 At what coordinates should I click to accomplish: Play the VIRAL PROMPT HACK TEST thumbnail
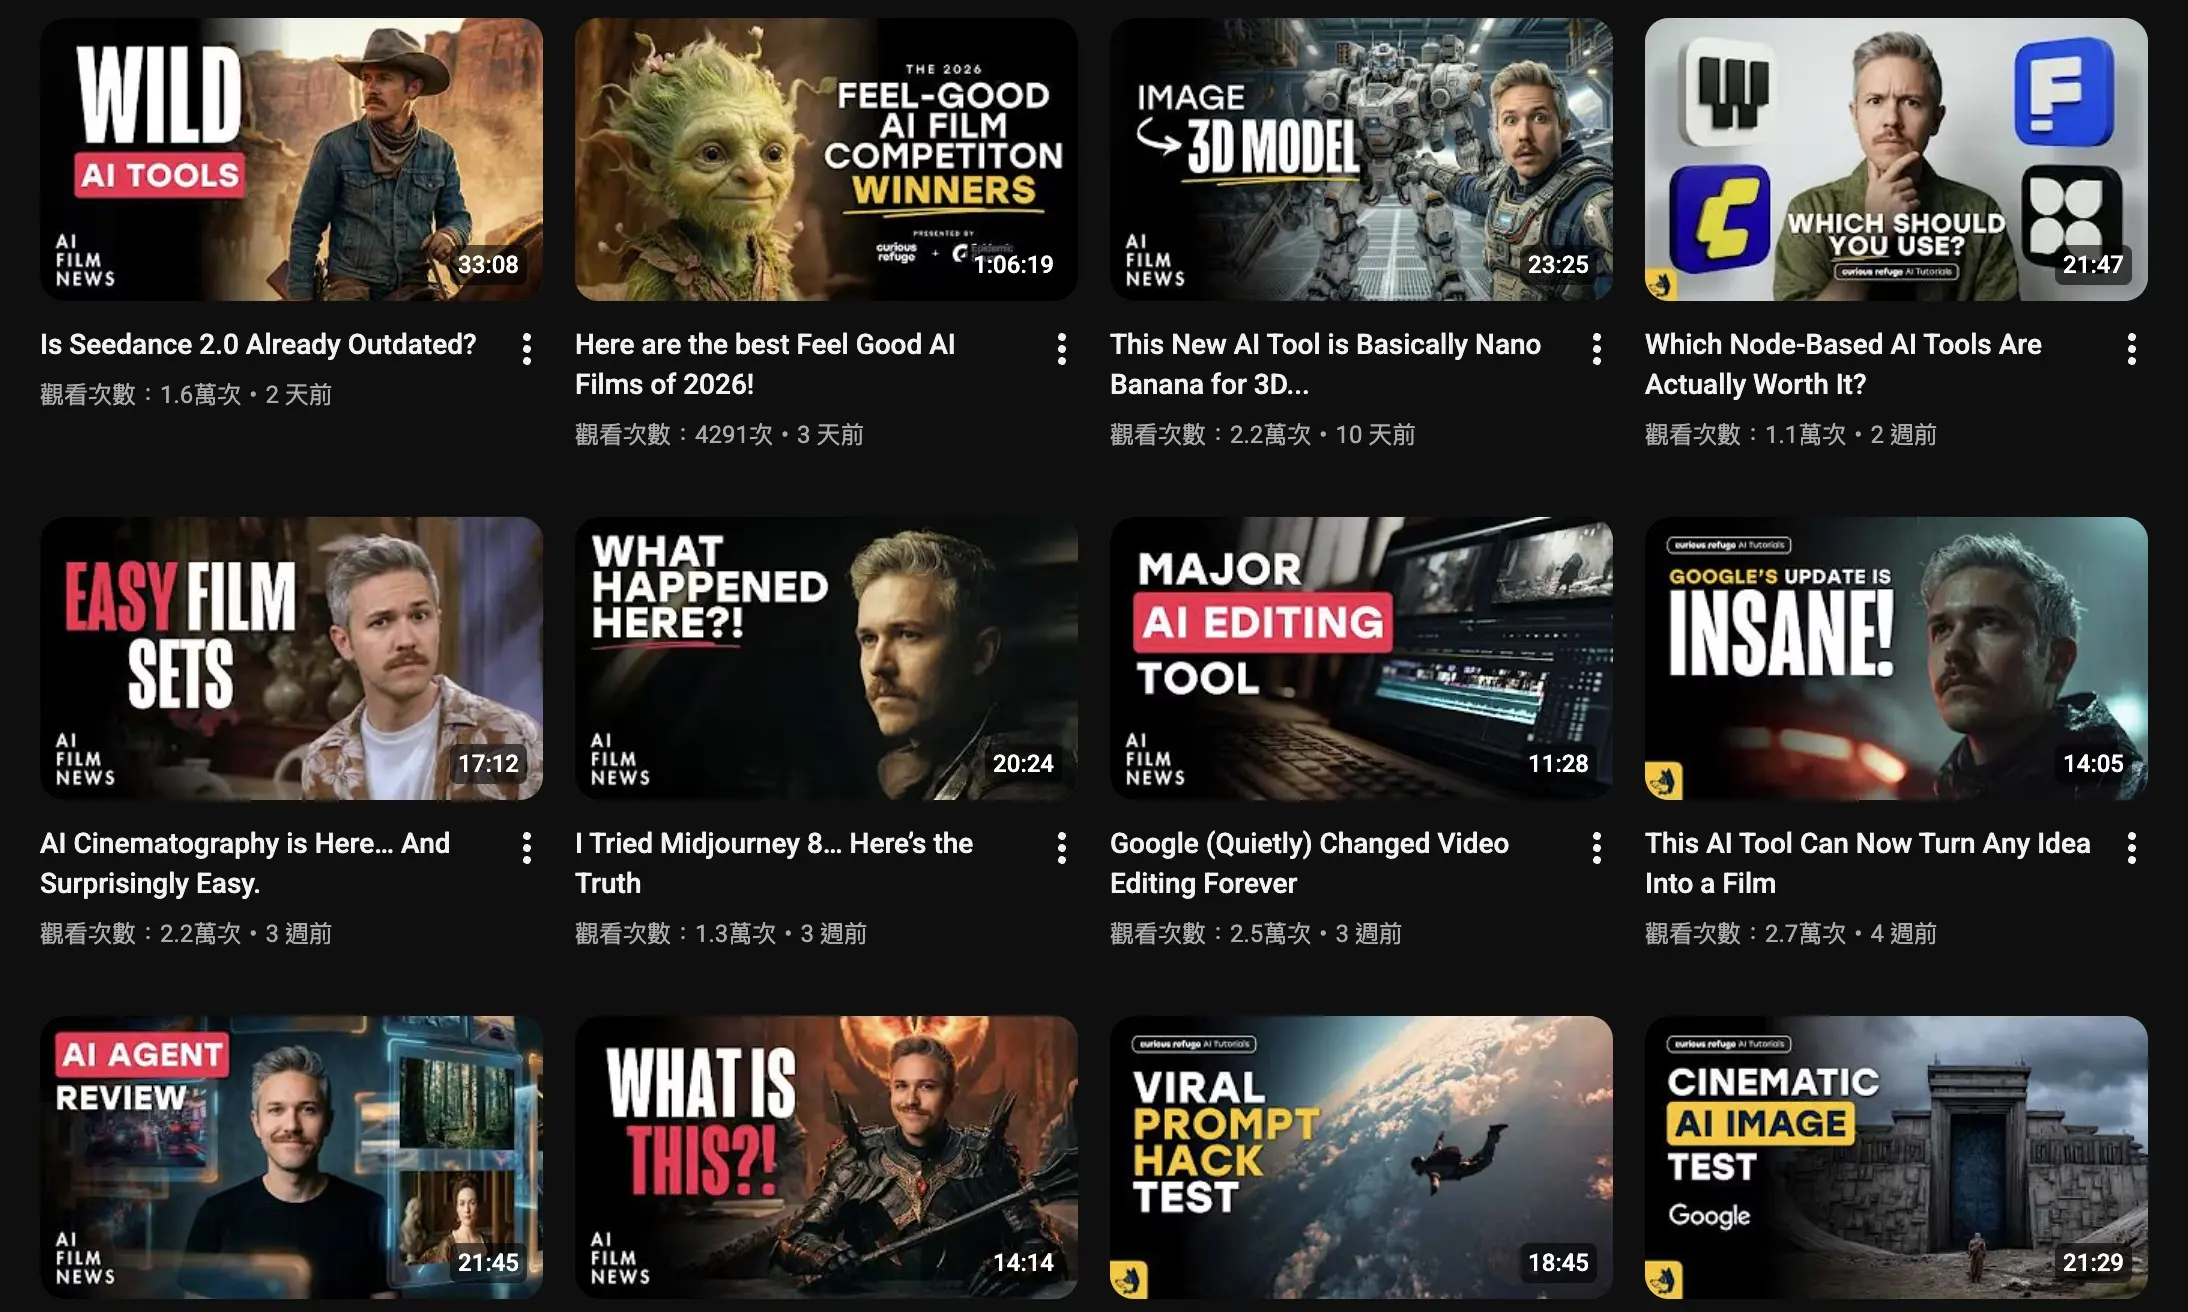(1361, 1157)
